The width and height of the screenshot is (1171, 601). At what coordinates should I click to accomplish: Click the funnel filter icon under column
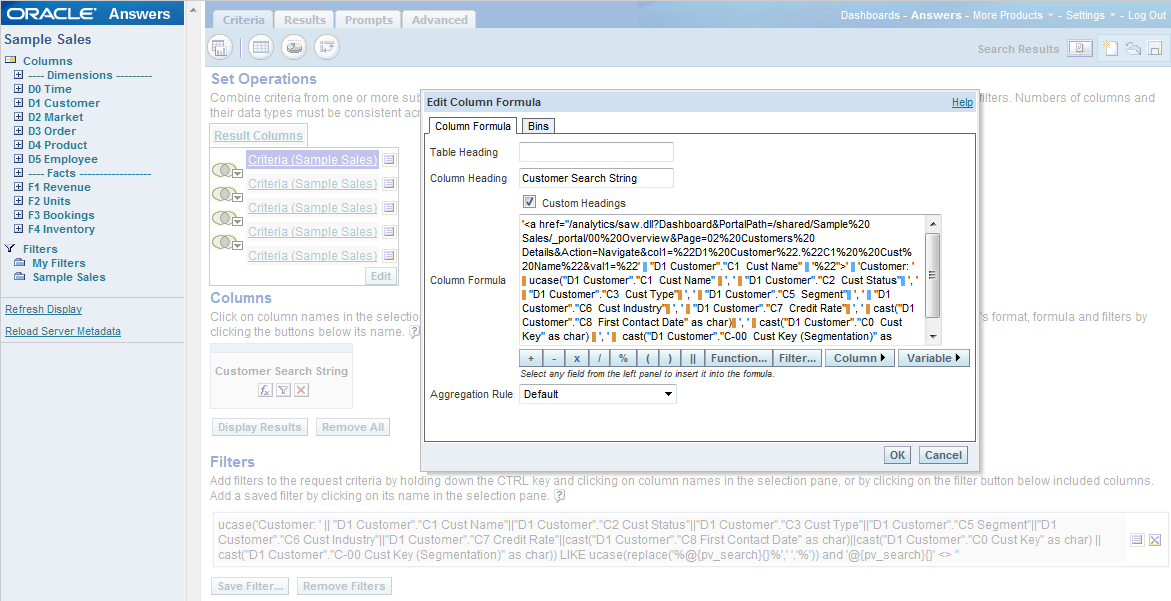283,390
